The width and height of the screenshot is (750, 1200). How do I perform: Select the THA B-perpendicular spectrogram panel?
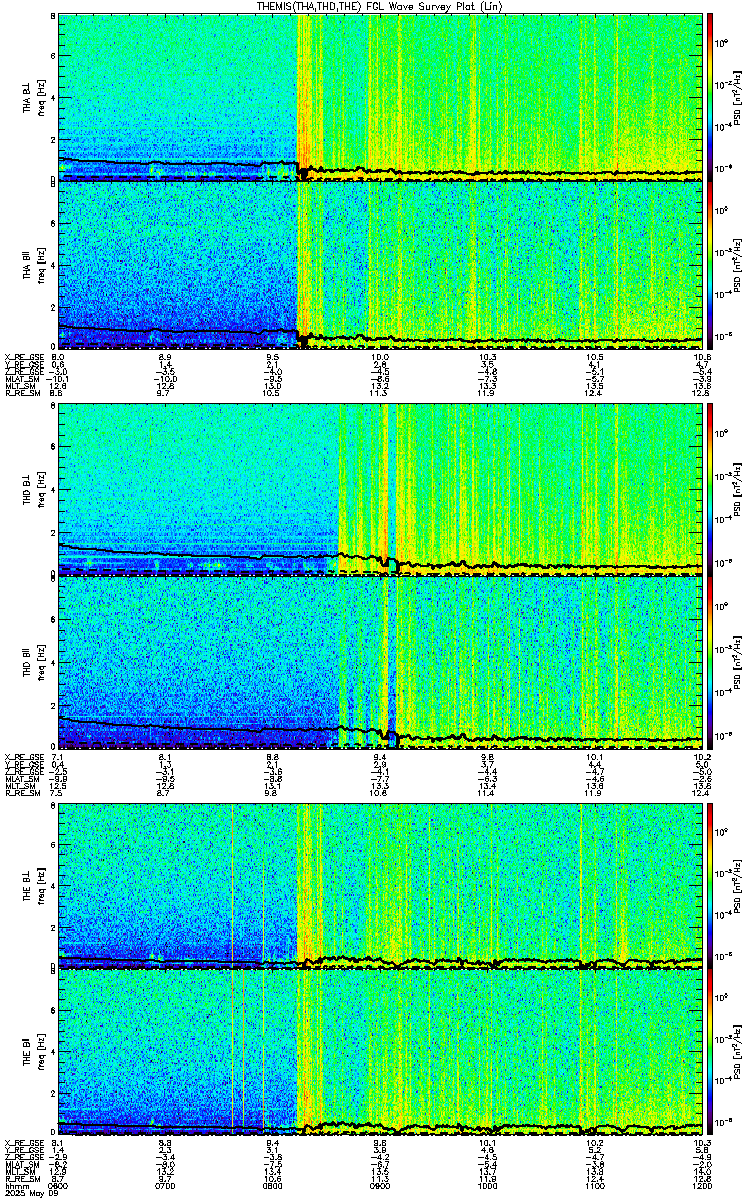381,97
